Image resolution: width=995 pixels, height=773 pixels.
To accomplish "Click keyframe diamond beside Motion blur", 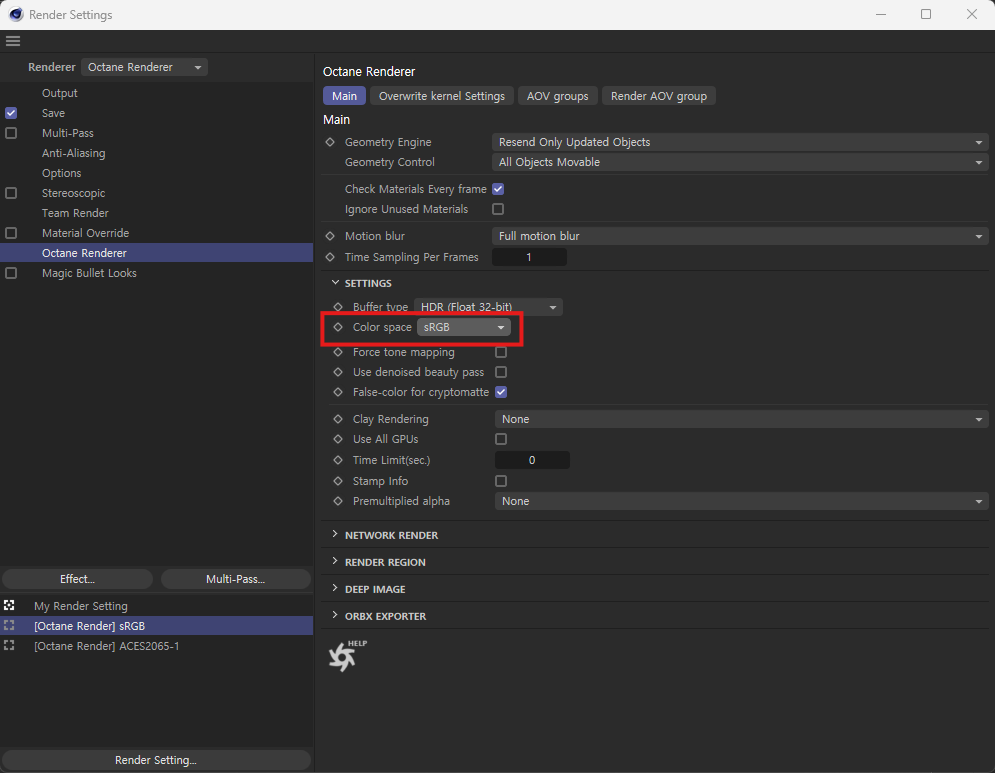I will (x=330, y=236).
